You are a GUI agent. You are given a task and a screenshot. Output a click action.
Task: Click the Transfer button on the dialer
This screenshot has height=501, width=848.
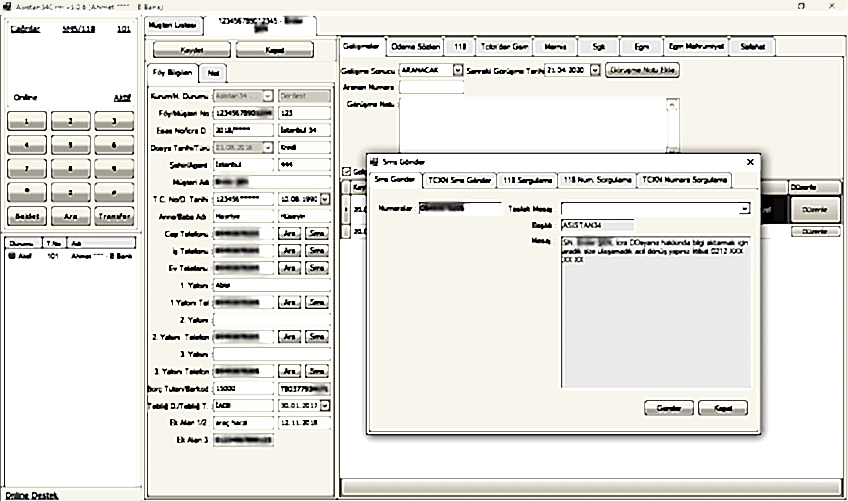click(x=115, y=215)
